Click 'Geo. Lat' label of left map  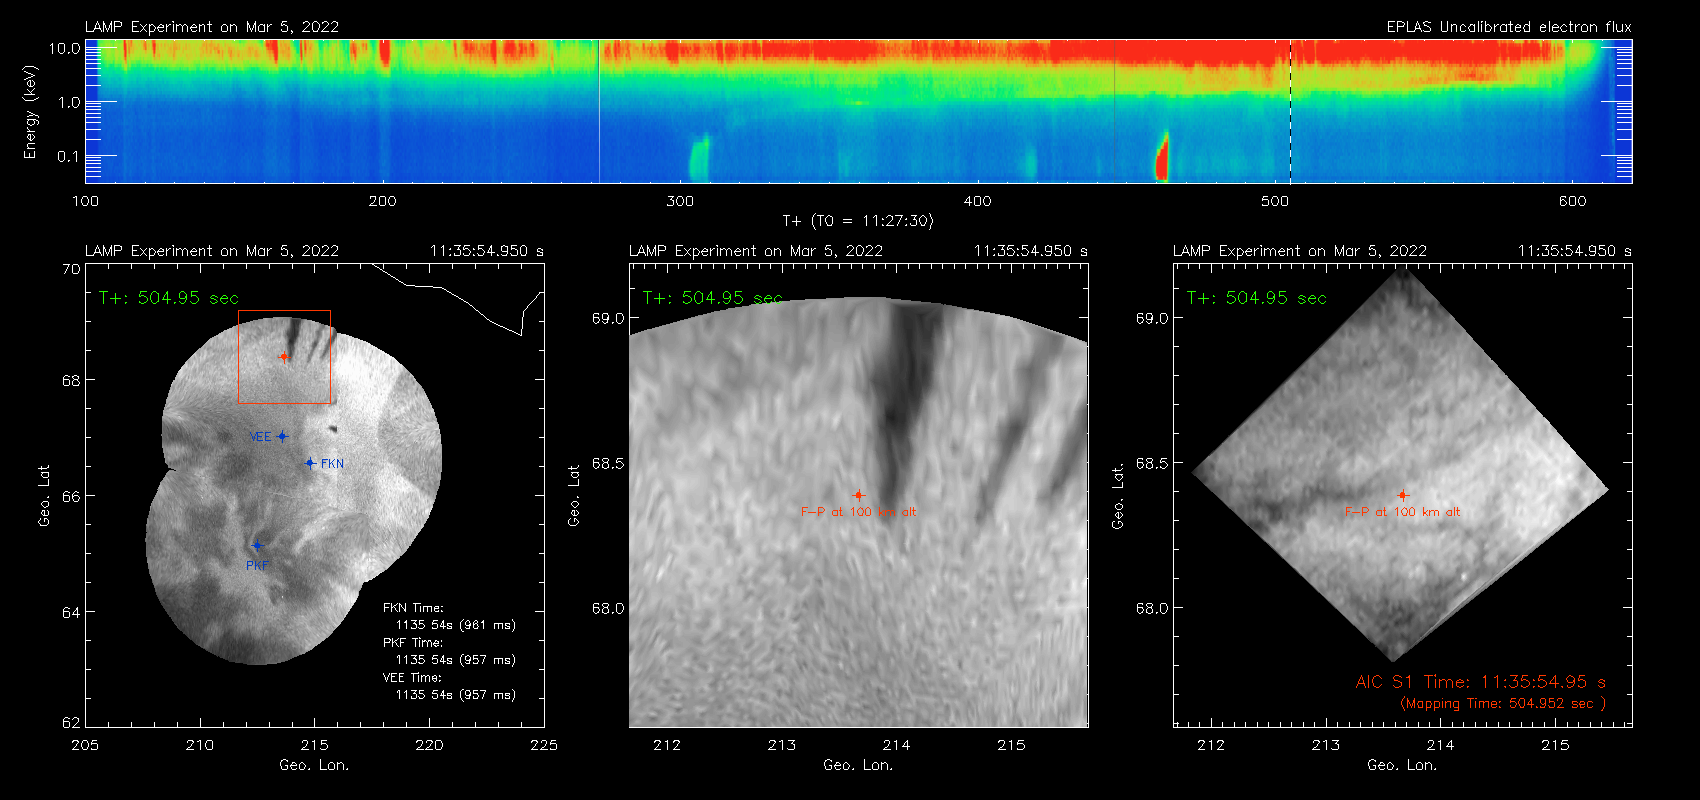coord(44,496)
